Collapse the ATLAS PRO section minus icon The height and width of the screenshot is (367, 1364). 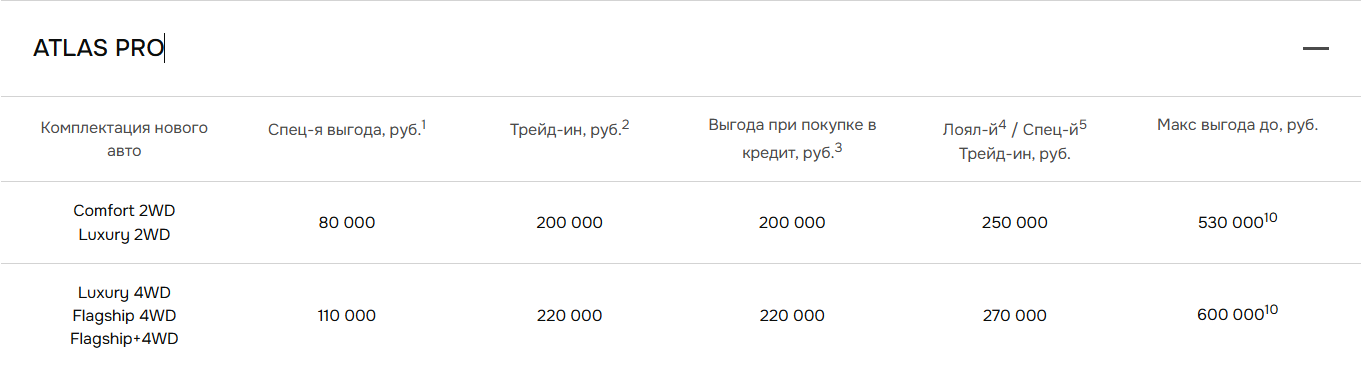click(1315, 48)
